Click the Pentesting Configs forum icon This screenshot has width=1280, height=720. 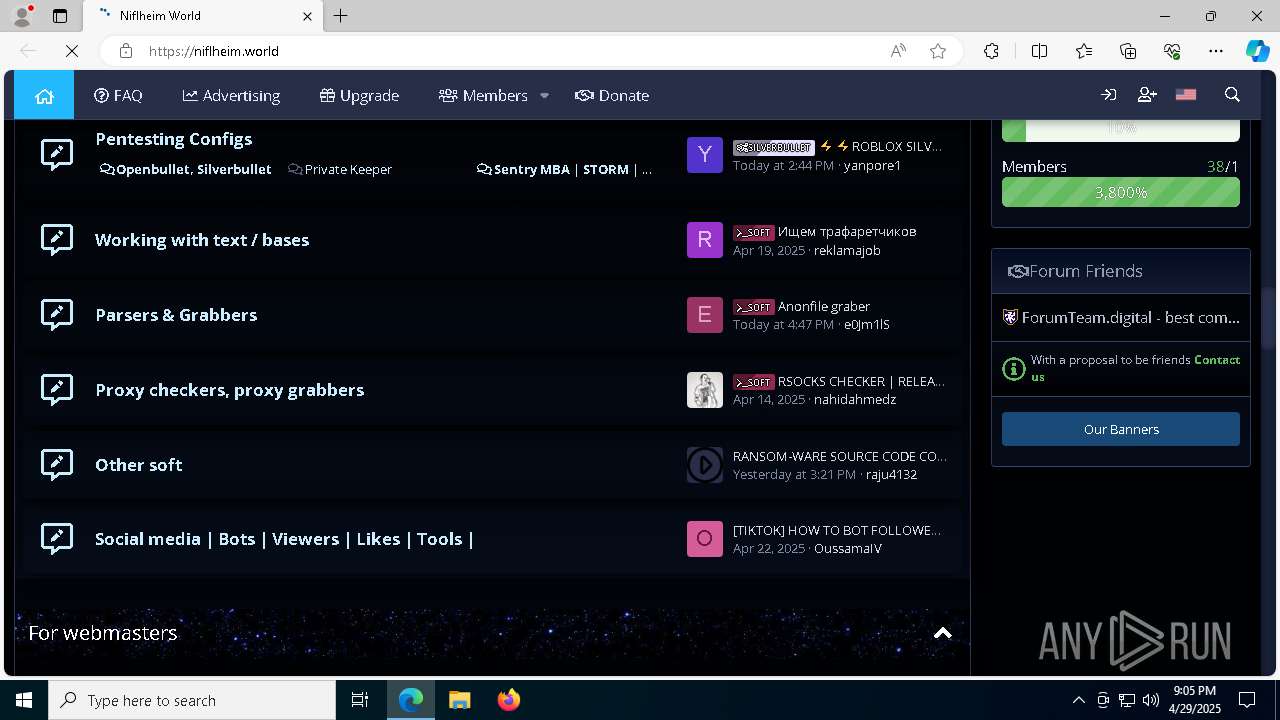click(x=56, y=153)
